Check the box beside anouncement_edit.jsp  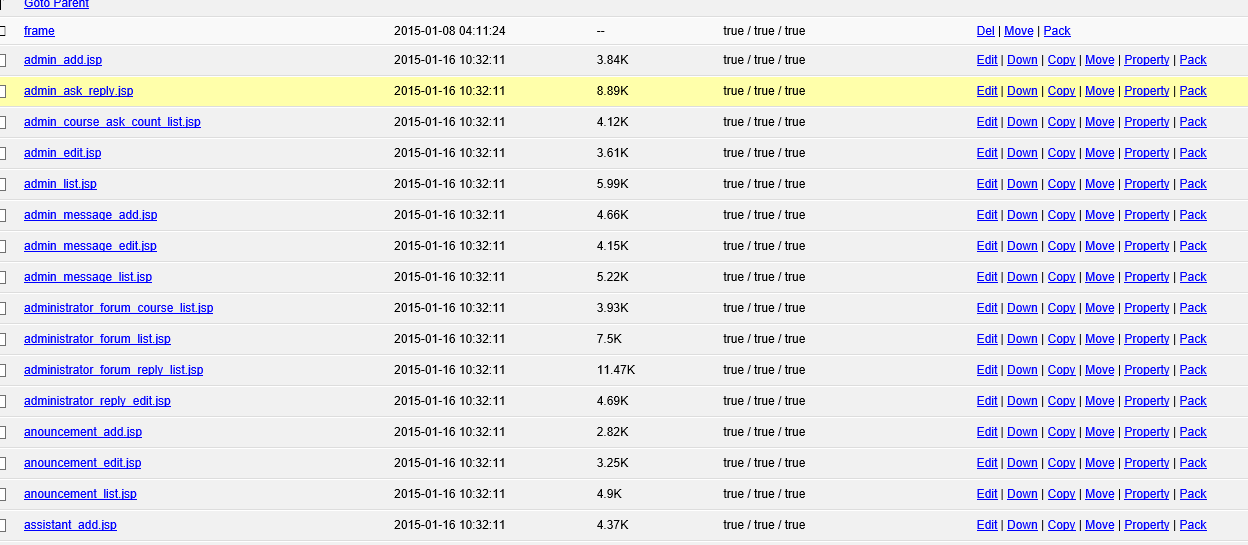tap(2, 463)
